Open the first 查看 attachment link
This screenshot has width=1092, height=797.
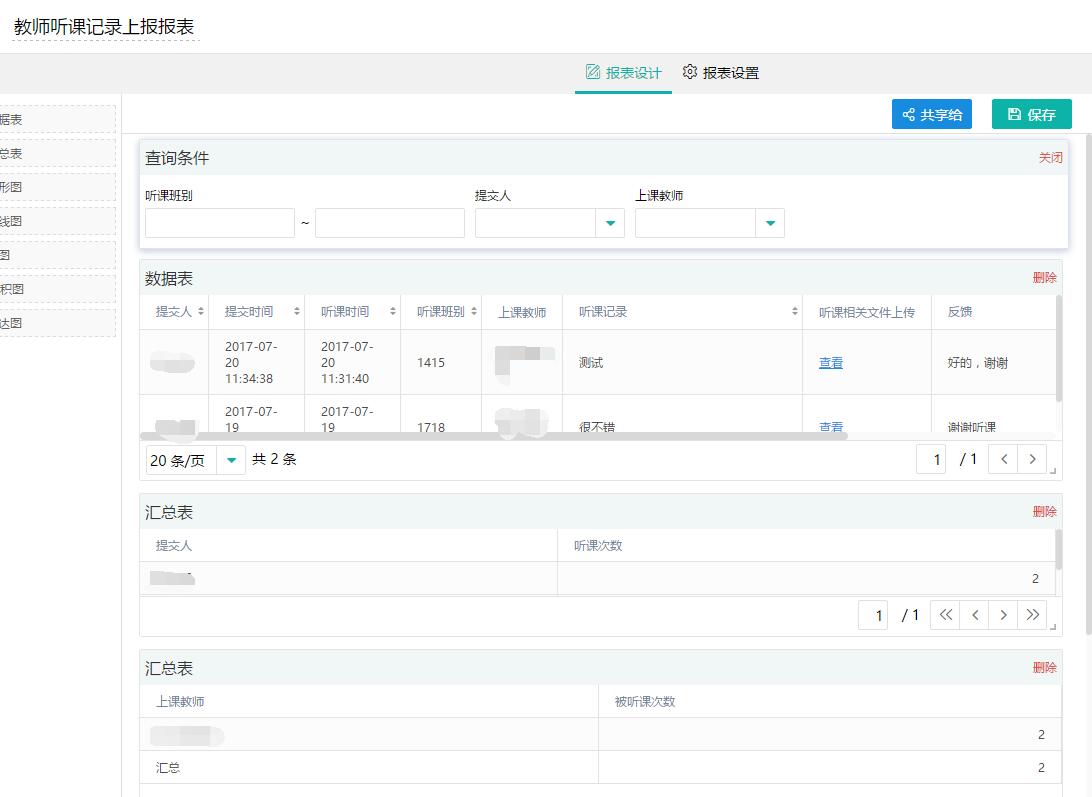click(830, 362)
